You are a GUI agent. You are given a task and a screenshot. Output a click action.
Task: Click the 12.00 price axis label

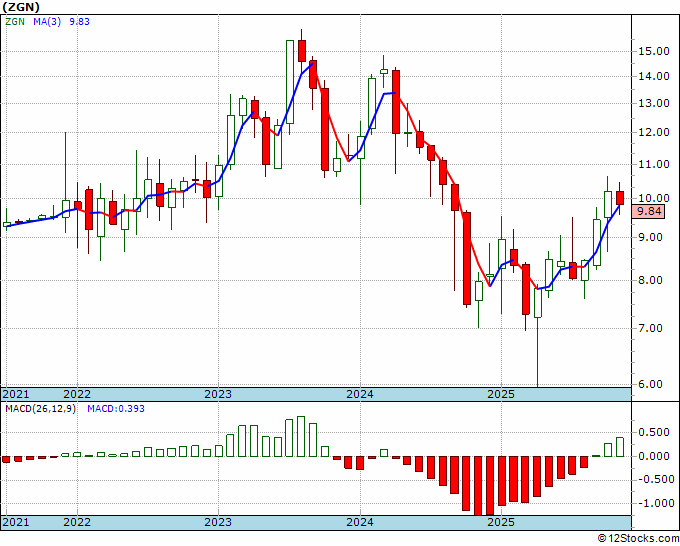point(654,132)
